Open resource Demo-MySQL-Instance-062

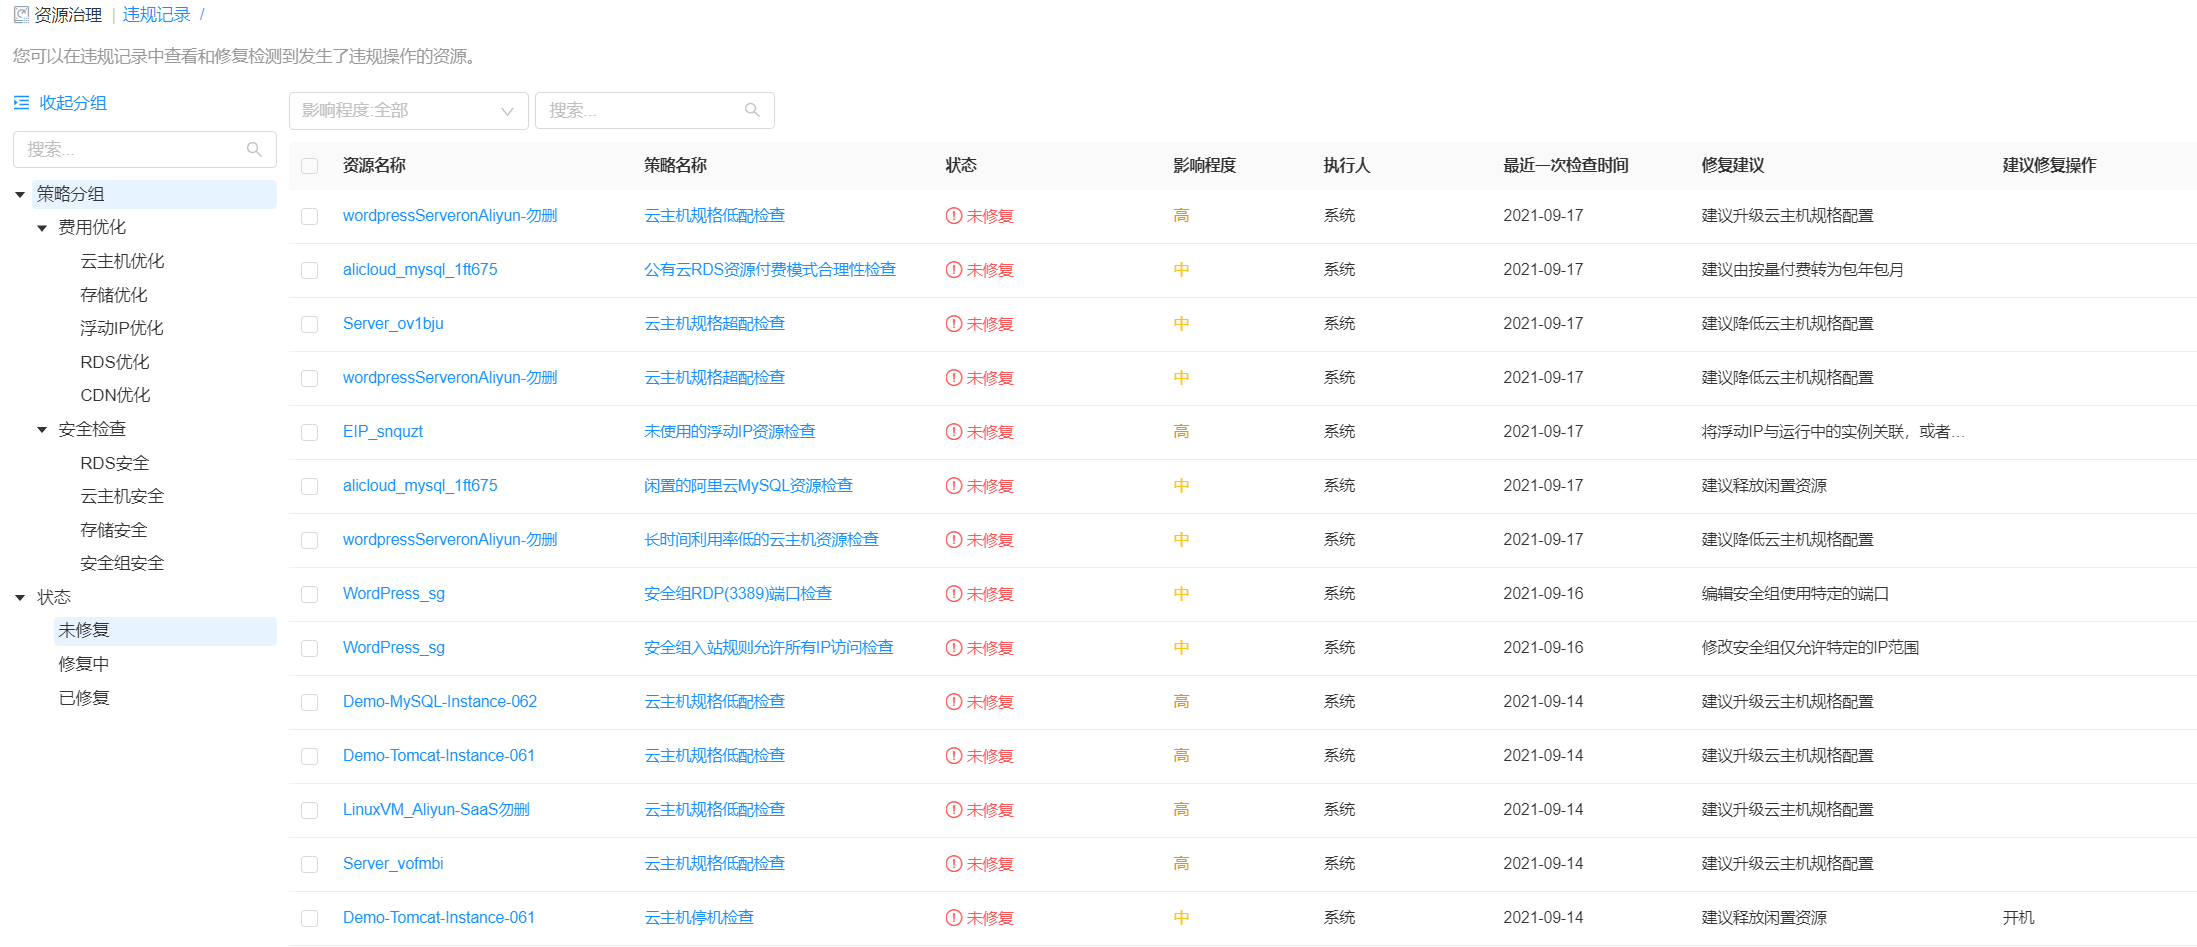coord(440,702)
